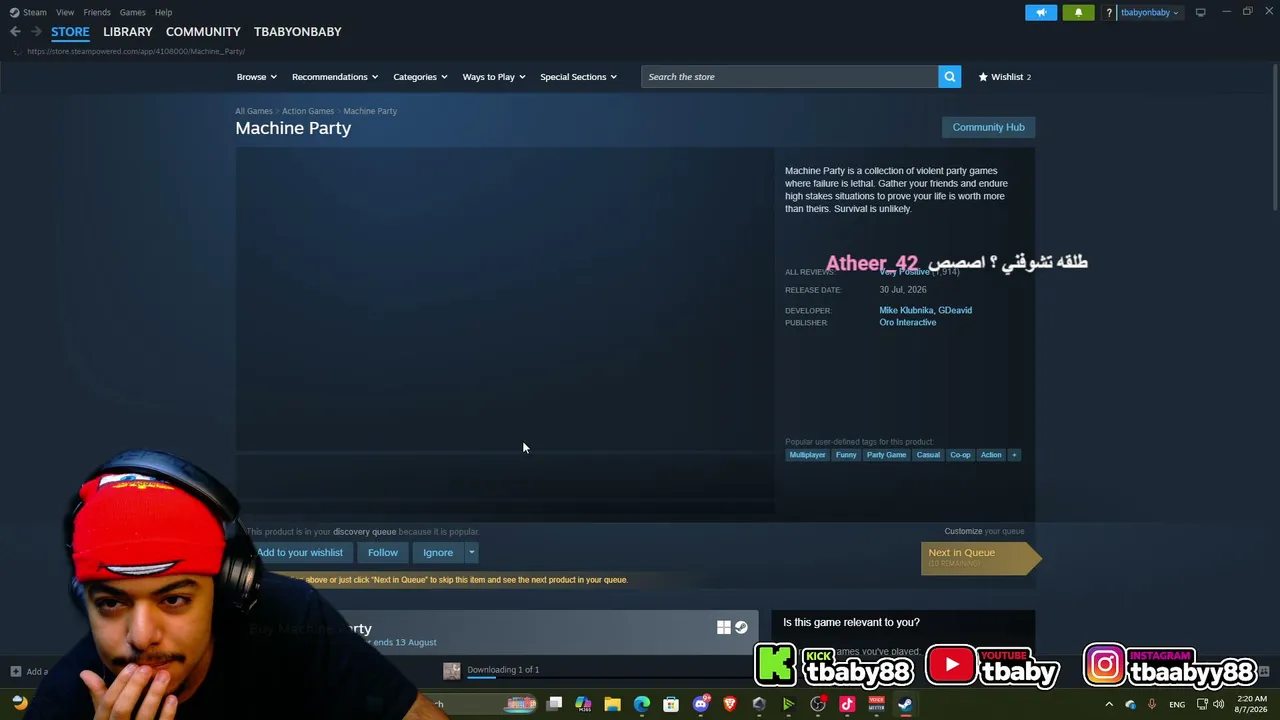Select the Party Game tag
The image size is (1280, 720).
click(x=886, y=455)
